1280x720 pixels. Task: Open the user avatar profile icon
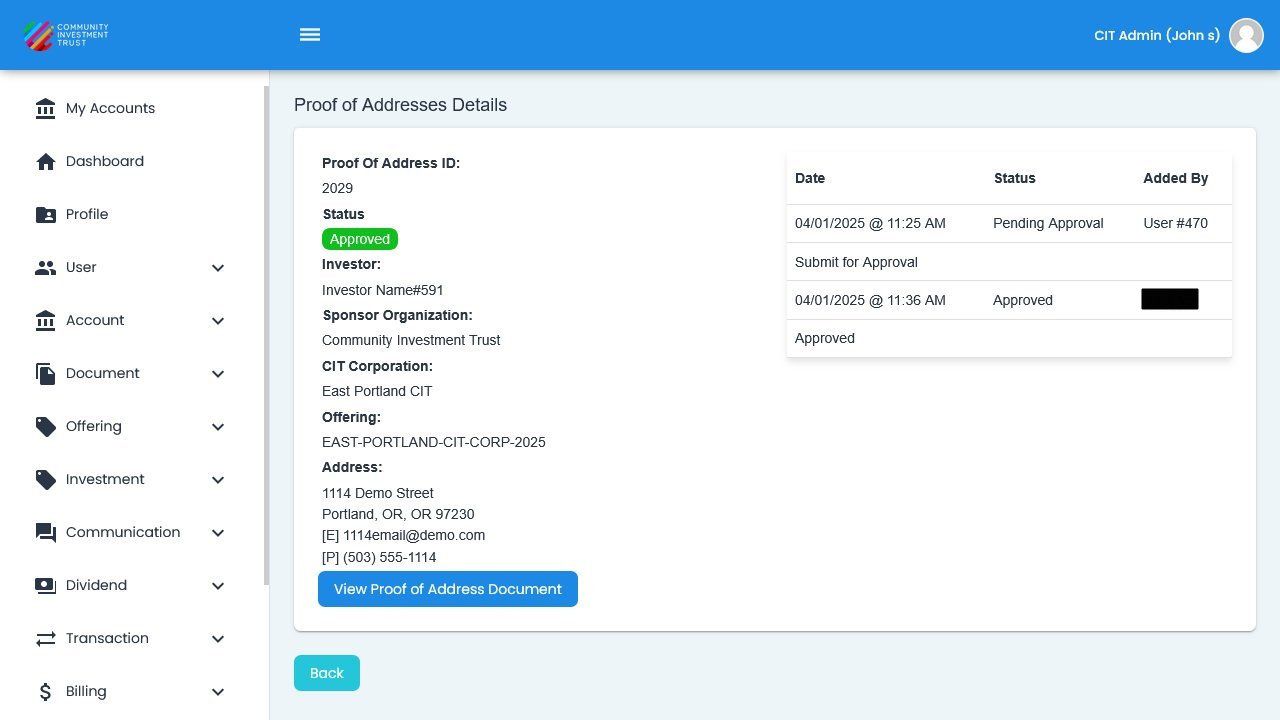click(x=1246, y=35)
